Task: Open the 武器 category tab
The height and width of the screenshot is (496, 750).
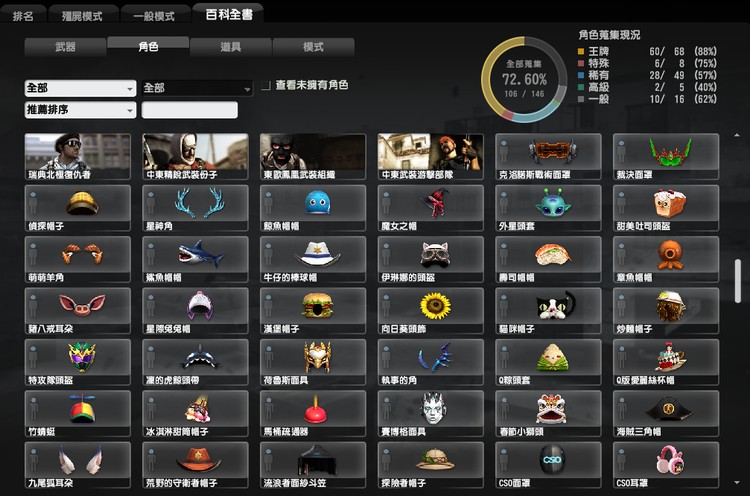Action: [66, 47]
